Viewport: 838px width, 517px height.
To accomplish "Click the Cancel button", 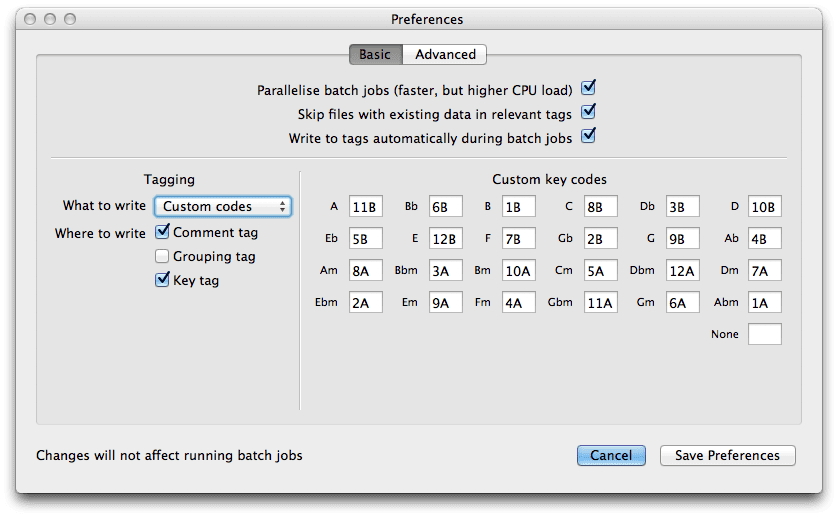I will point(611,455).
